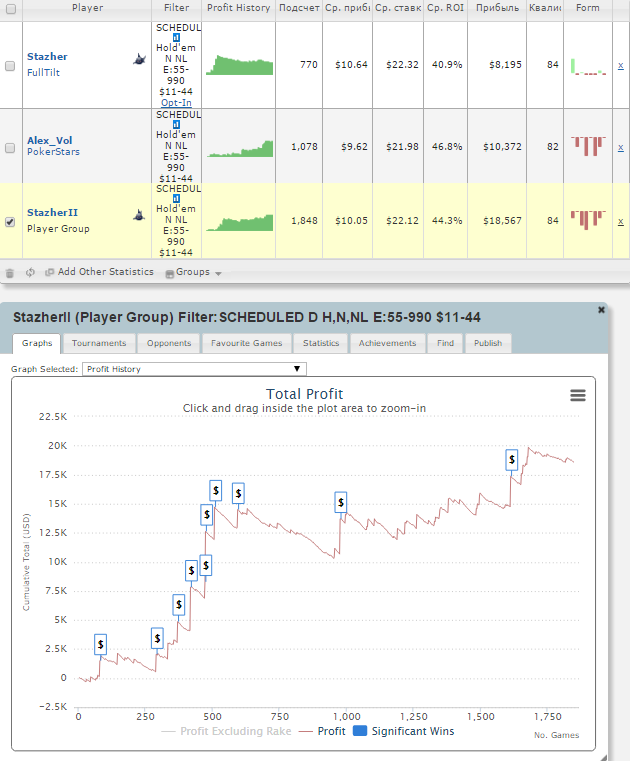Open Alex_Vol profit history thumbnail
Screen dimensions: 630x761
click(x=240, y=149)
